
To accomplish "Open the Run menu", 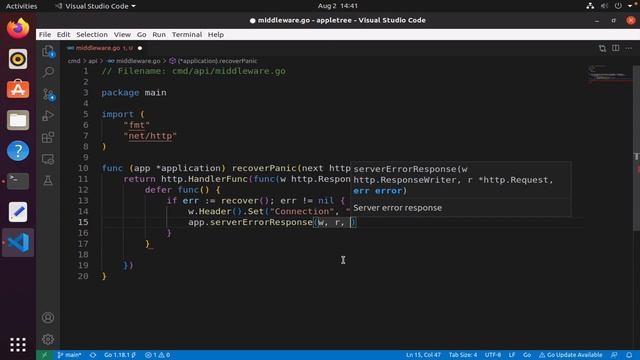I will tap(159, 35).
